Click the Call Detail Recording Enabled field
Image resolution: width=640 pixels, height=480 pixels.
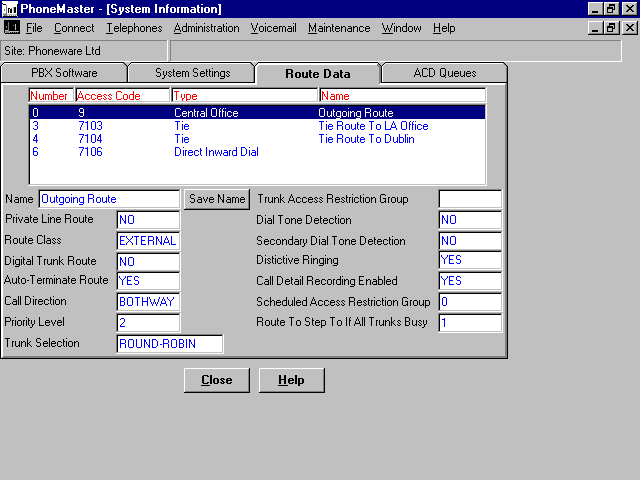point(470,281)
